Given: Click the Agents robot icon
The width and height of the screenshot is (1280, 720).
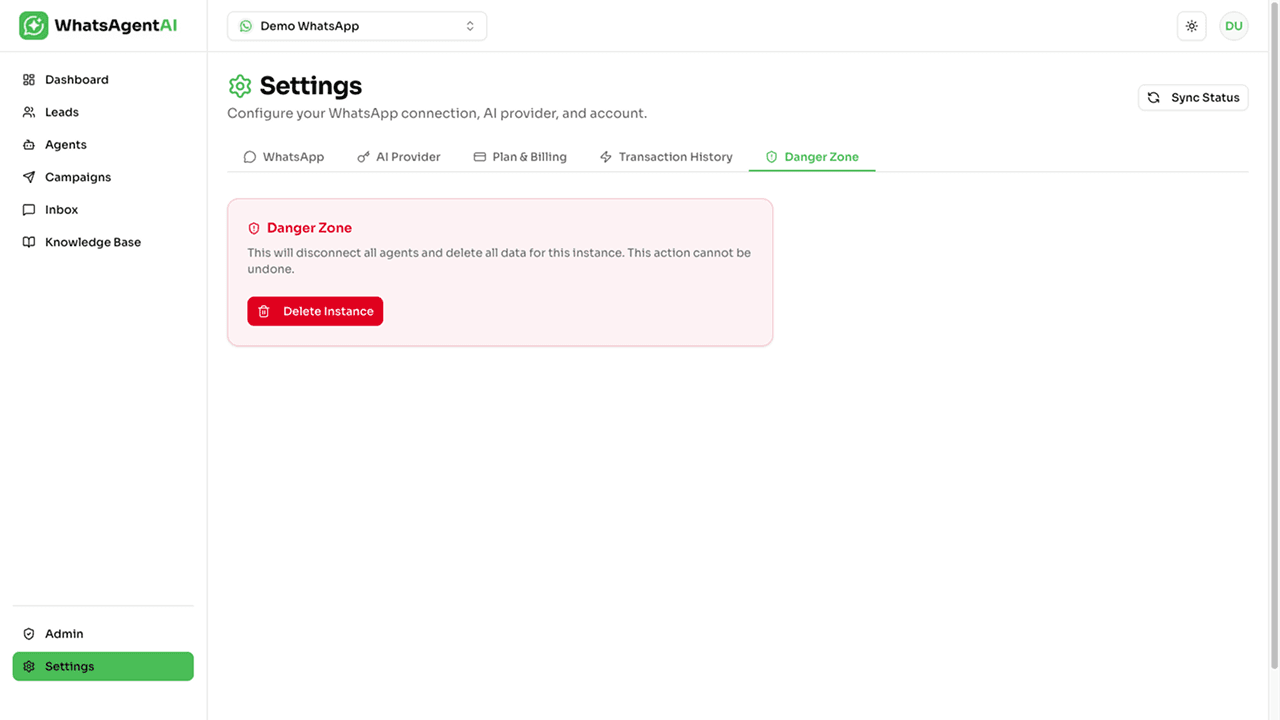Looking at the screenshot, I should [29, 145].
